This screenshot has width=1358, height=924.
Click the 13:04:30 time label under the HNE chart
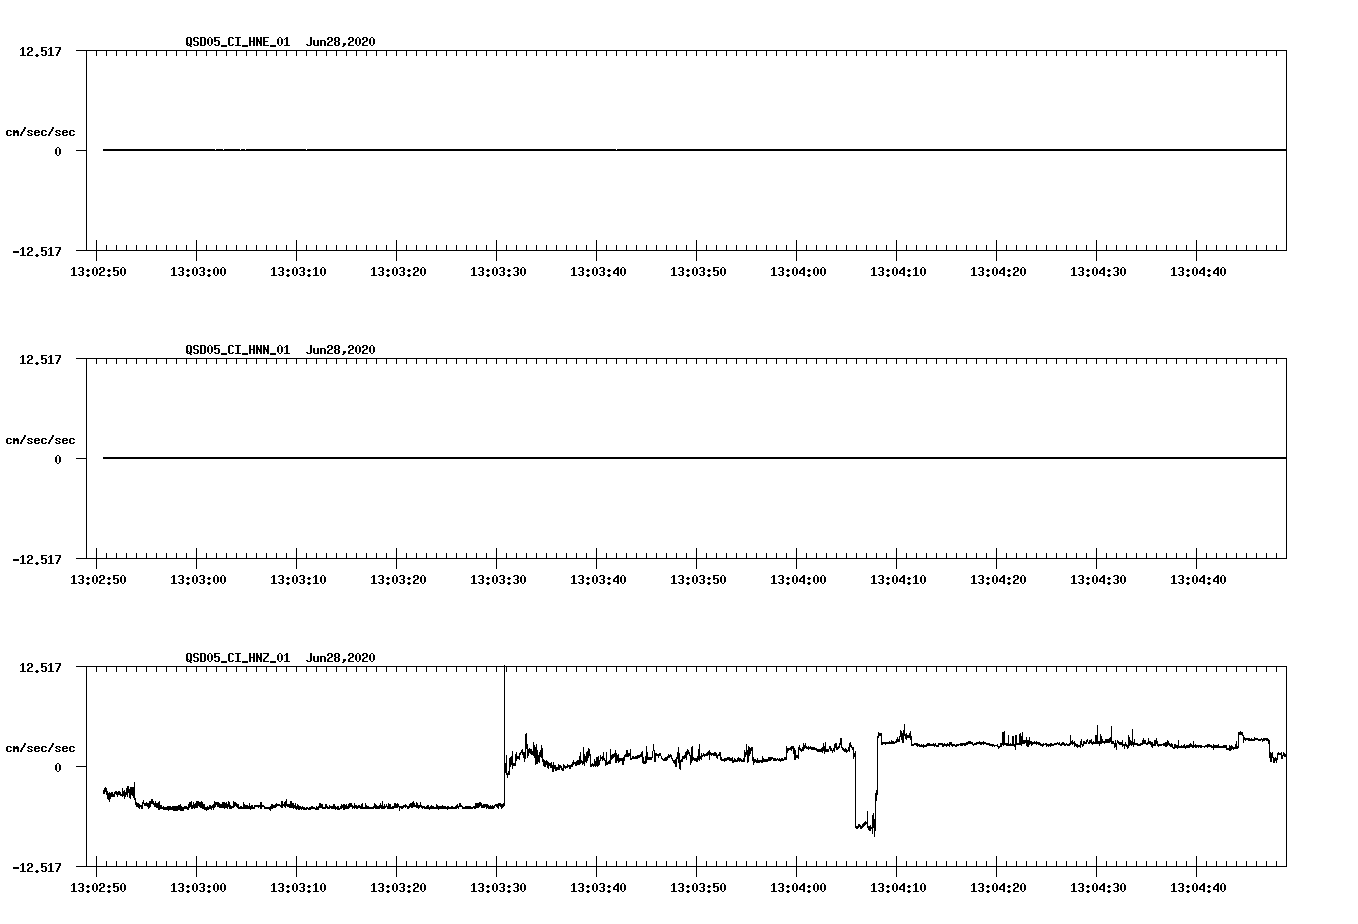(x=1098, y=272)
